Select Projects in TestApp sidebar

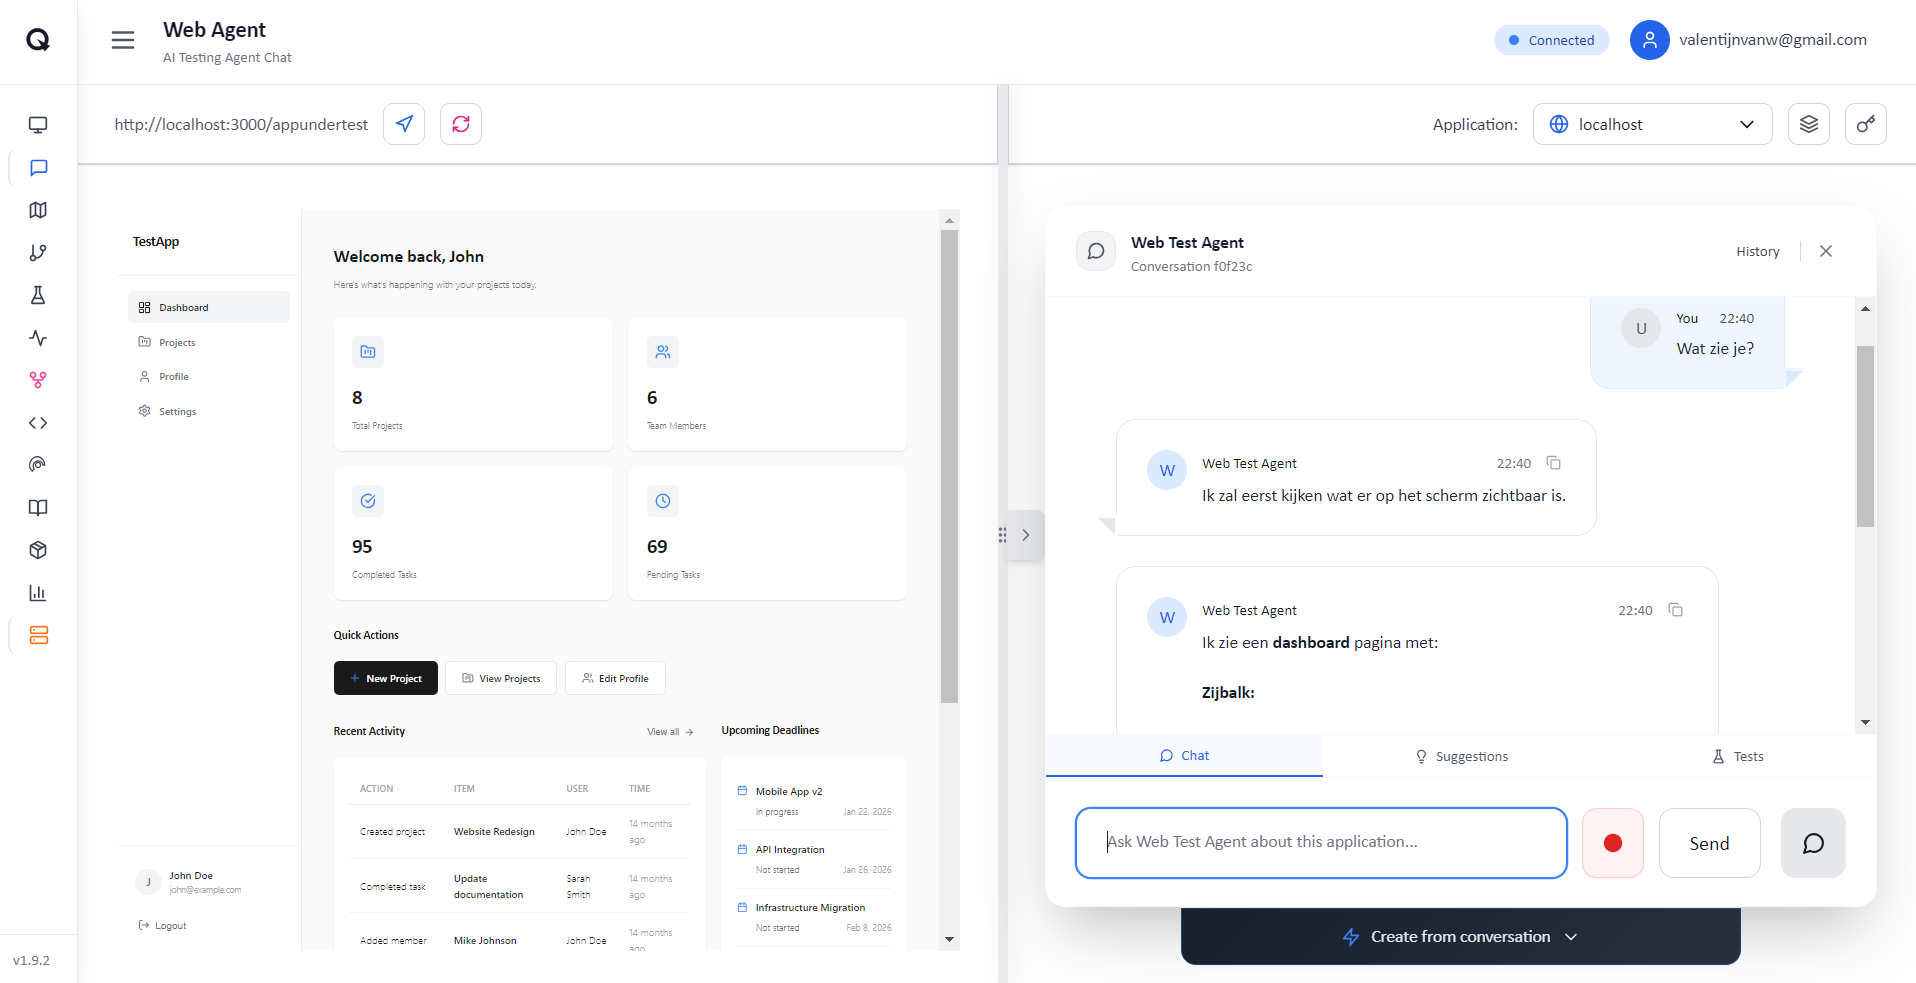pyautogui.click(x=209, y=342)
